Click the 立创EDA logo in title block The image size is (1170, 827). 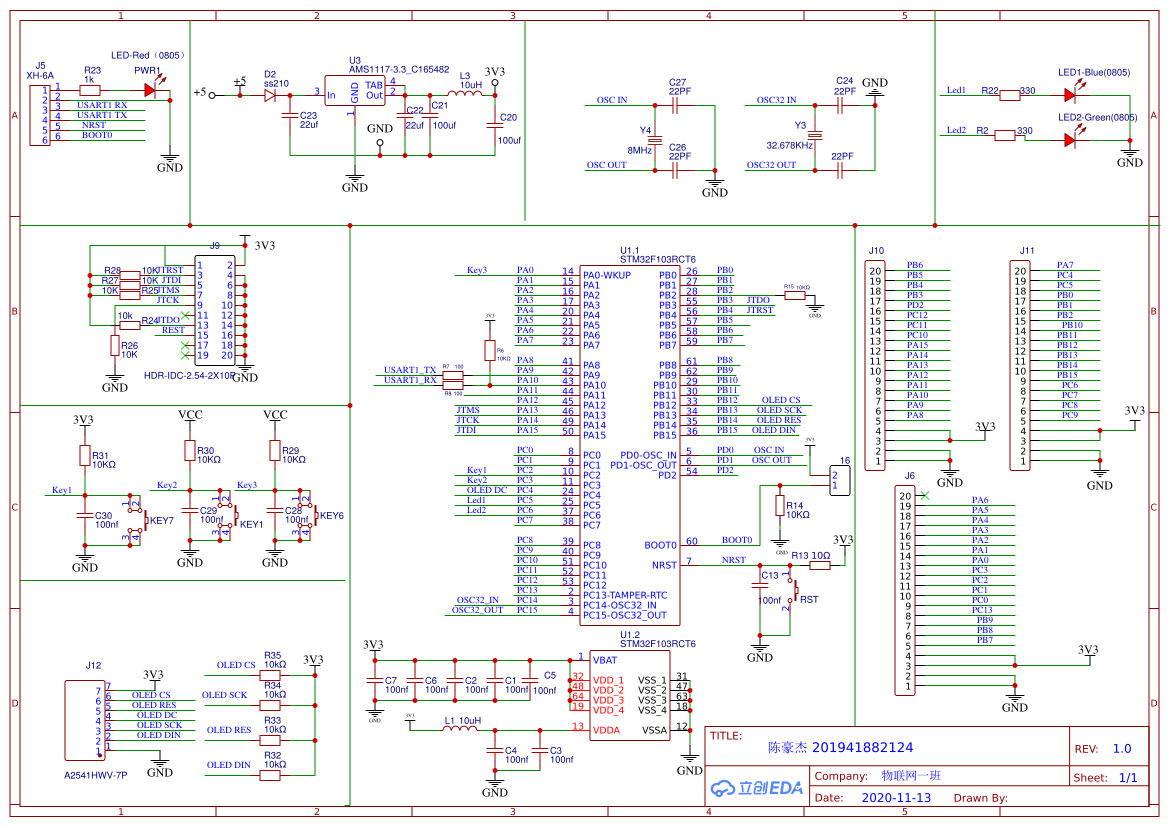point(760,788)
